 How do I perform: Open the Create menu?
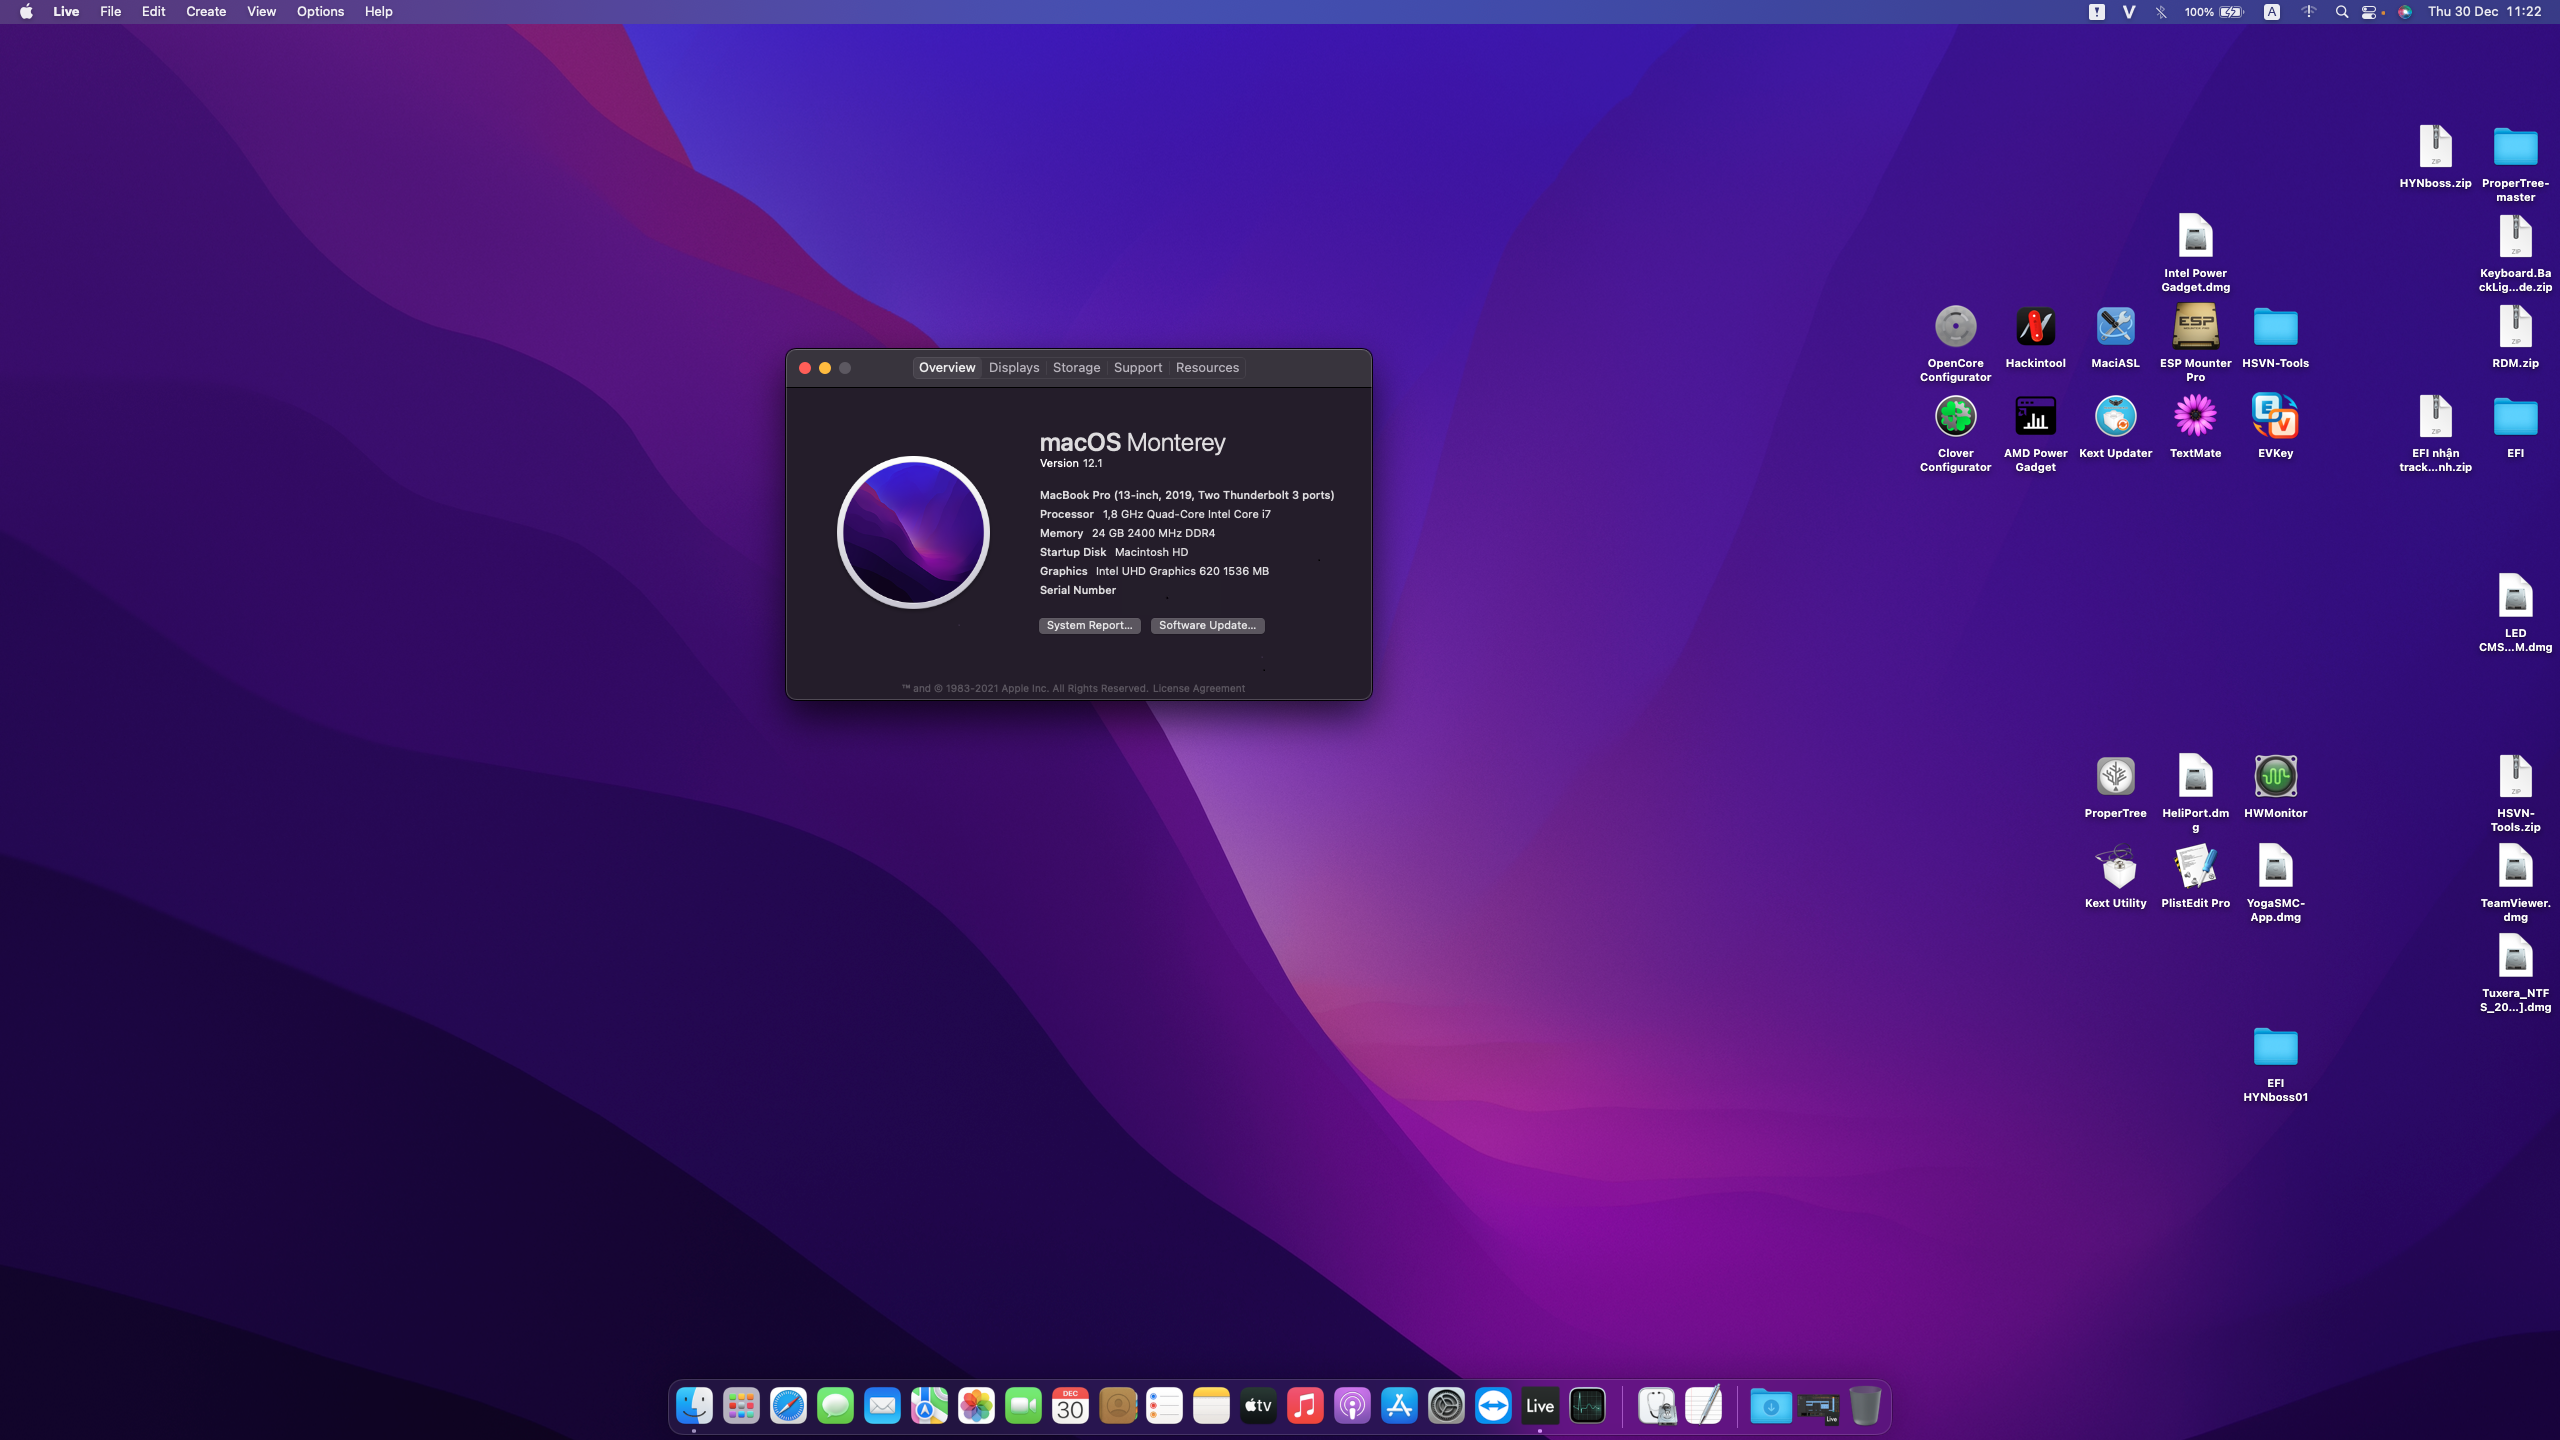(x=206, y=12)
